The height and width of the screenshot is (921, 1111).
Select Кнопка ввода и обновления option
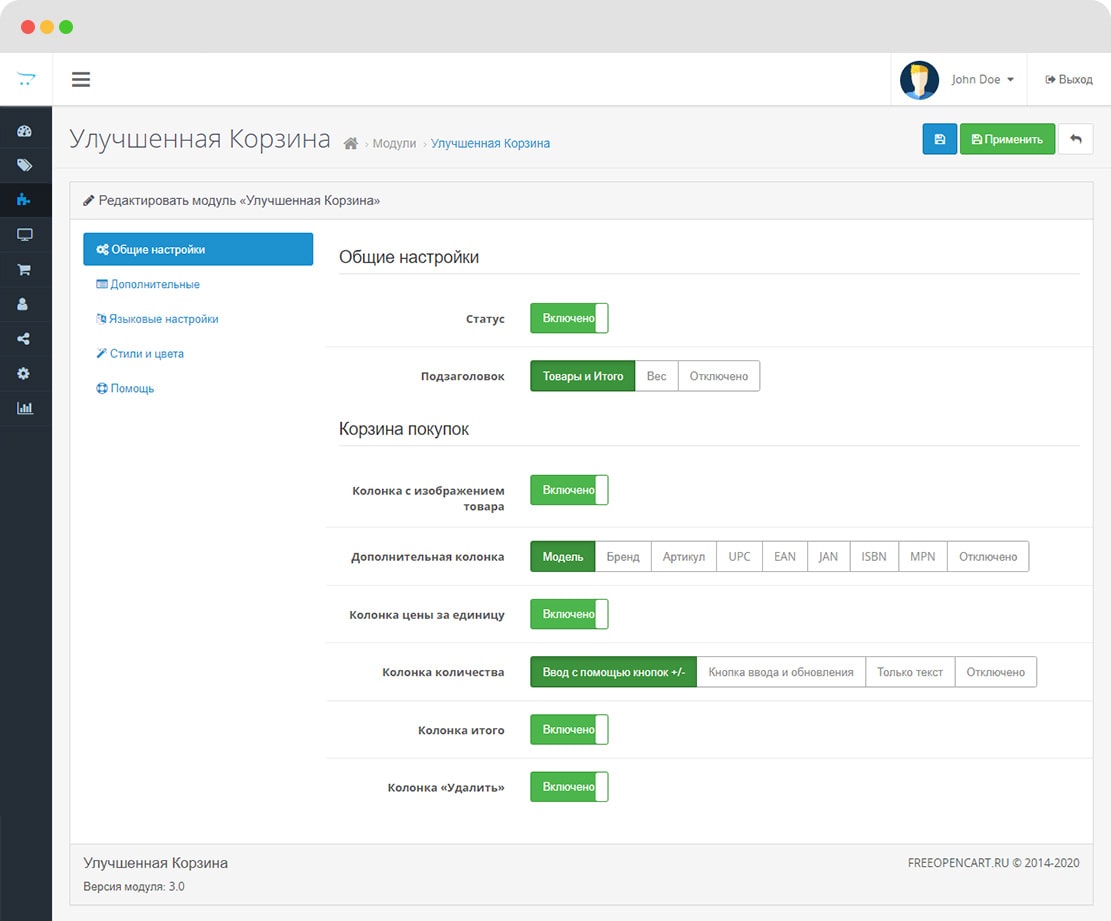click(781, 672)
